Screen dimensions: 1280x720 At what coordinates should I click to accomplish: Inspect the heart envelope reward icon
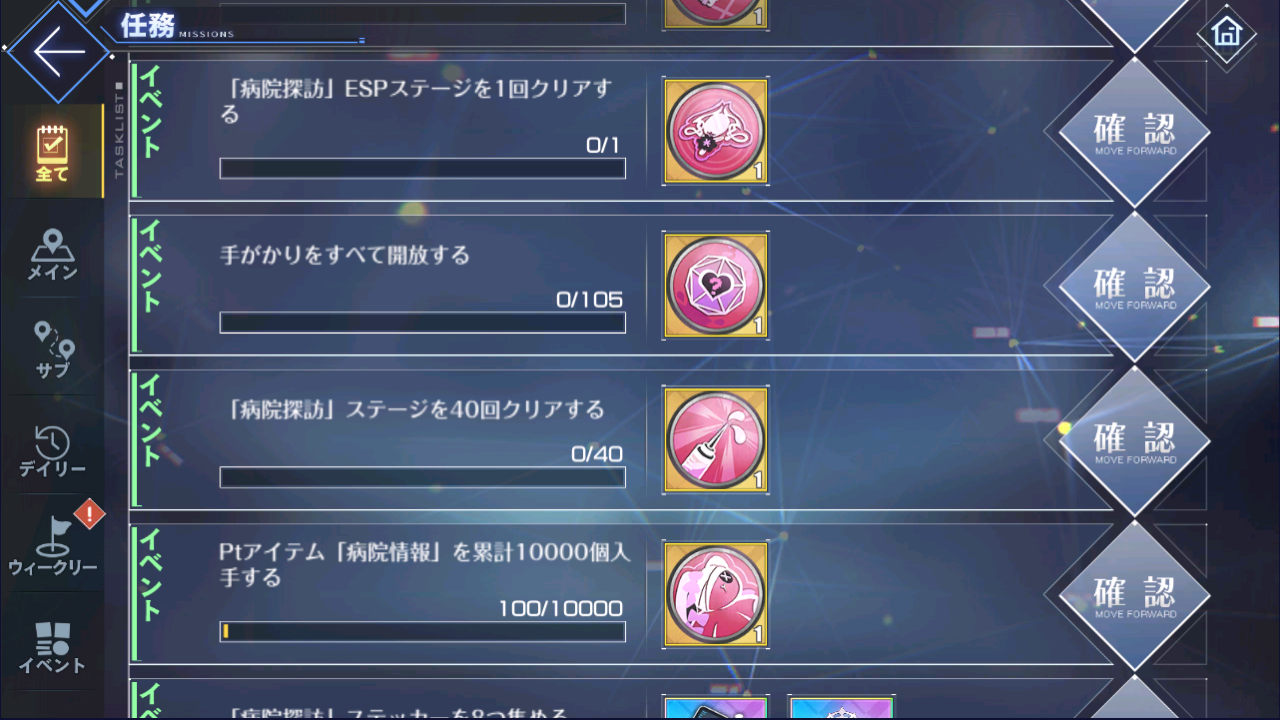pyautogui.click(x=715, y=285)
